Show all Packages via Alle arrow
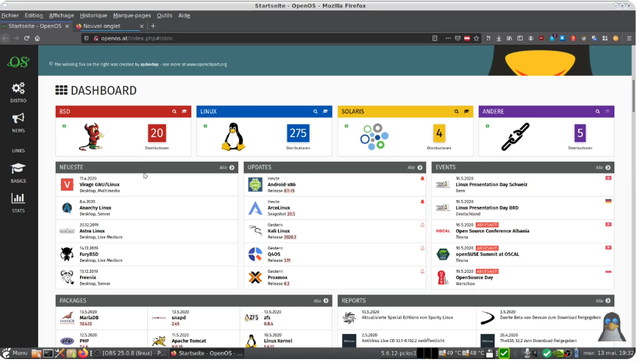637x362 pixels. click(x=326, y=301)
